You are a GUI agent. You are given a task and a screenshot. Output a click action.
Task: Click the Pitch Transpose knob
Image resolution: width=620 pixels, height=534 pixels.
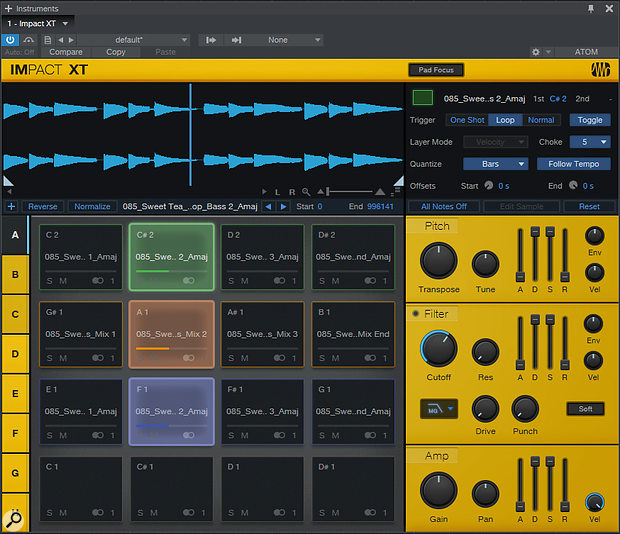(x=438, y=261)
